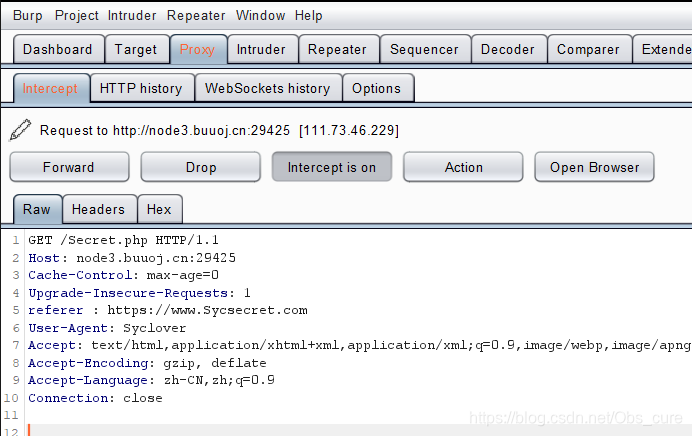This screenshot has height=436, width=692.
Task: Open the Project menu
Action: [x=77, y=15]
